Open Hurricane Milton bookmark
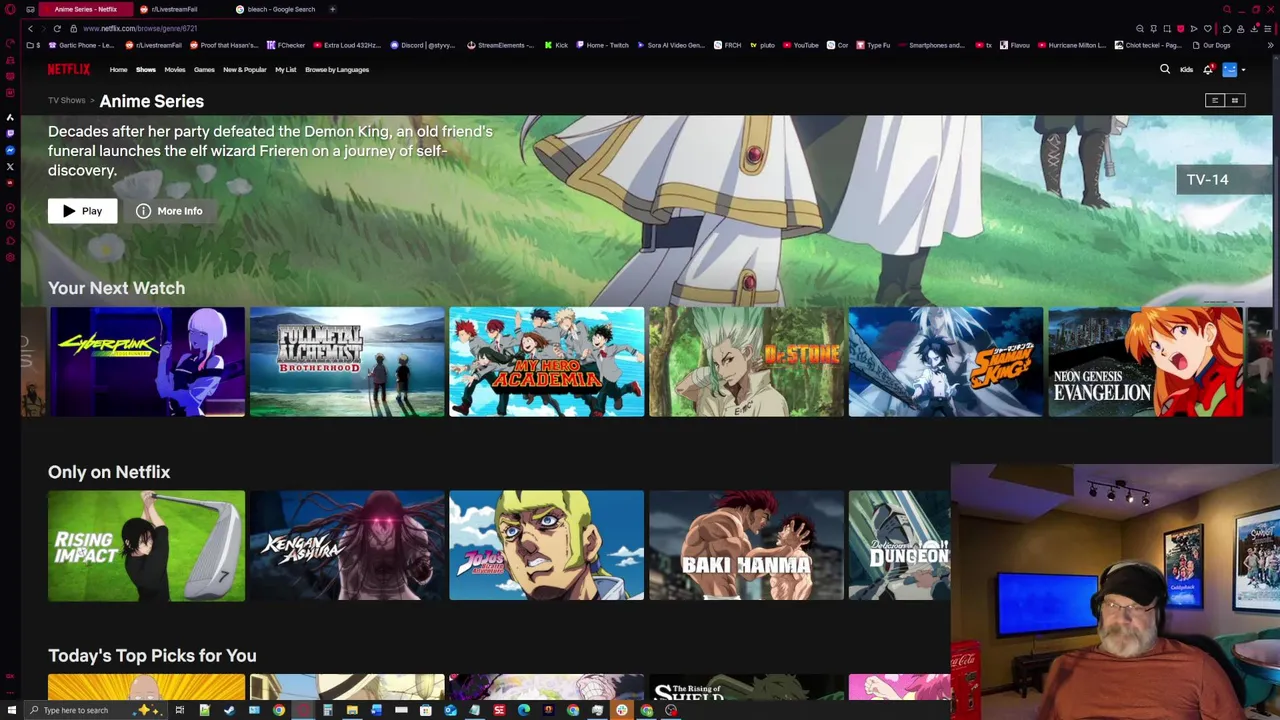The image size is (1280, 720). (1072, 45)
